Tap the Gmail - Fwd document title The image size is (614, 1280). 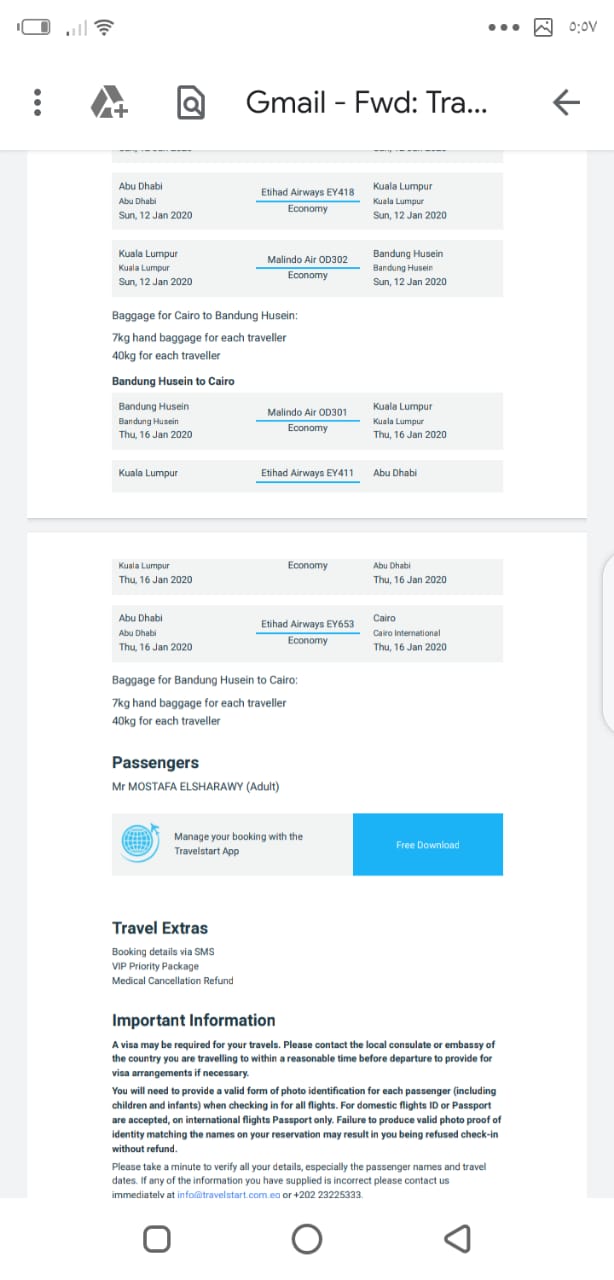366,102
